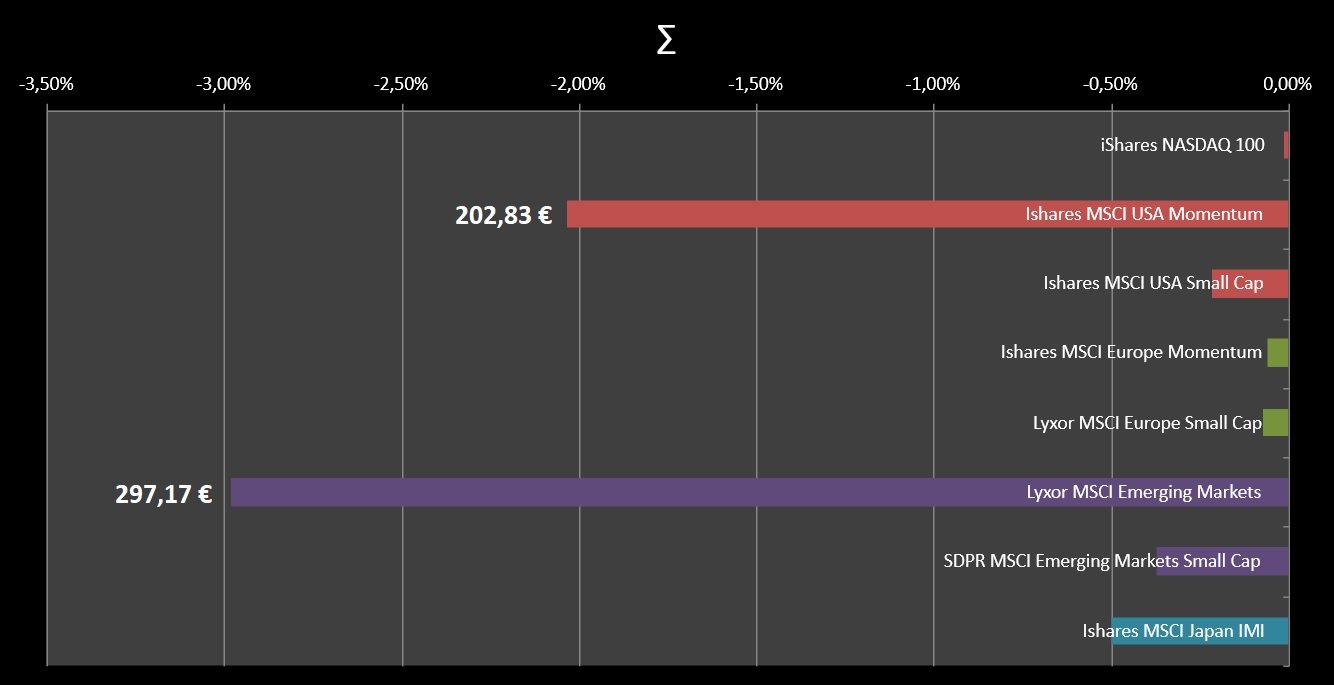Select the Ishares MSCI Europe Momentum label
This screenshot has width=1334, height=685.
[1131, 352]
